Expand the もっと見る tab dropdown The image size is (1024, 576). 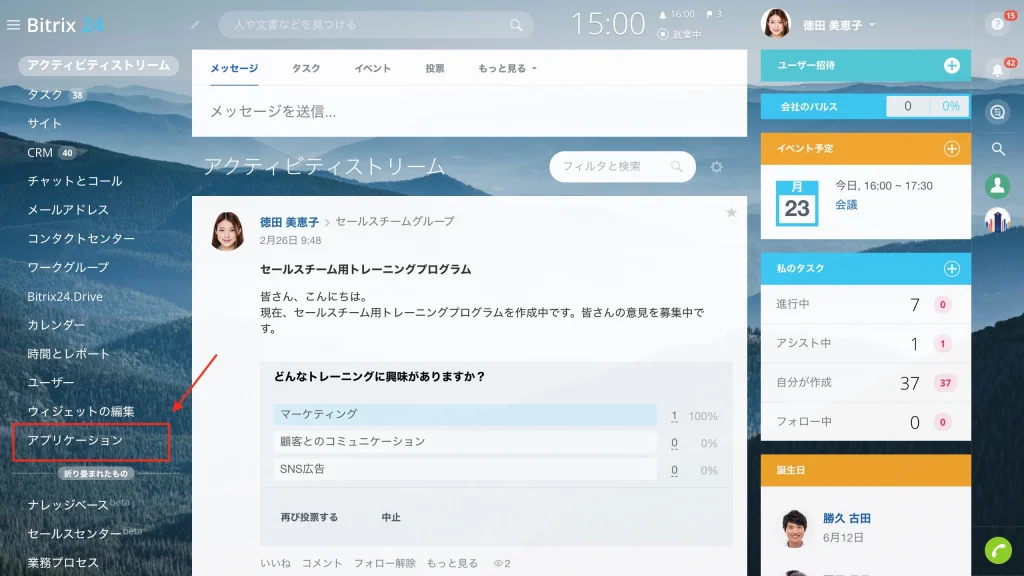(x=507, y=68)
